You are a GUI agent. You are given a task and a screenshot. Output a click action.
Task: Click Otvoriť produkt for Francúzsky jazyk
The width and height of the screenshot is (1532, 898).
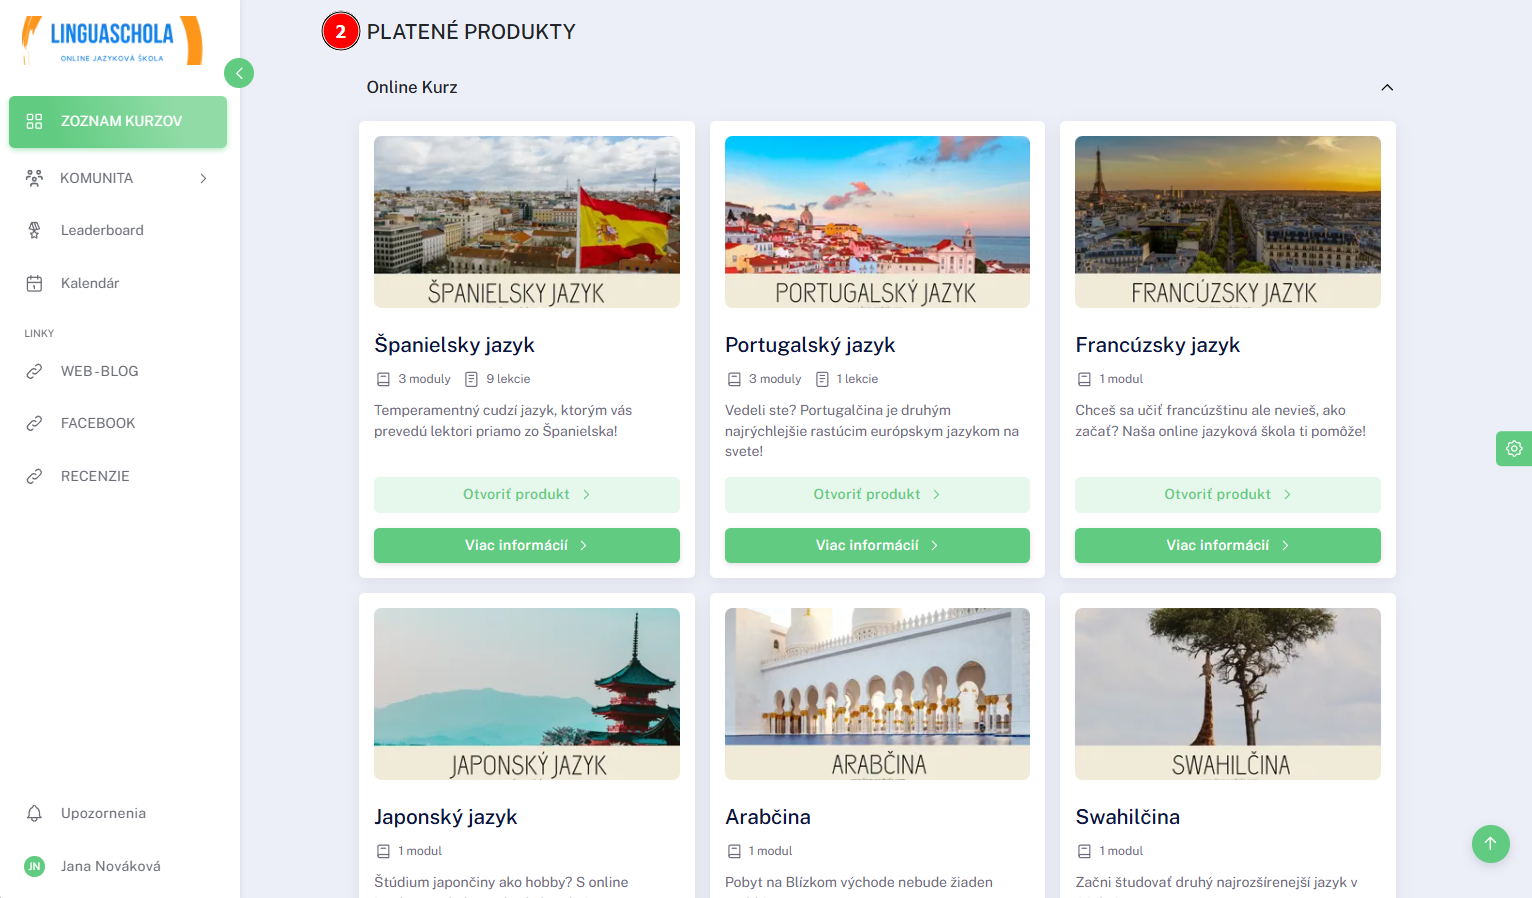pyautogui.click(x=1228, y=495)
